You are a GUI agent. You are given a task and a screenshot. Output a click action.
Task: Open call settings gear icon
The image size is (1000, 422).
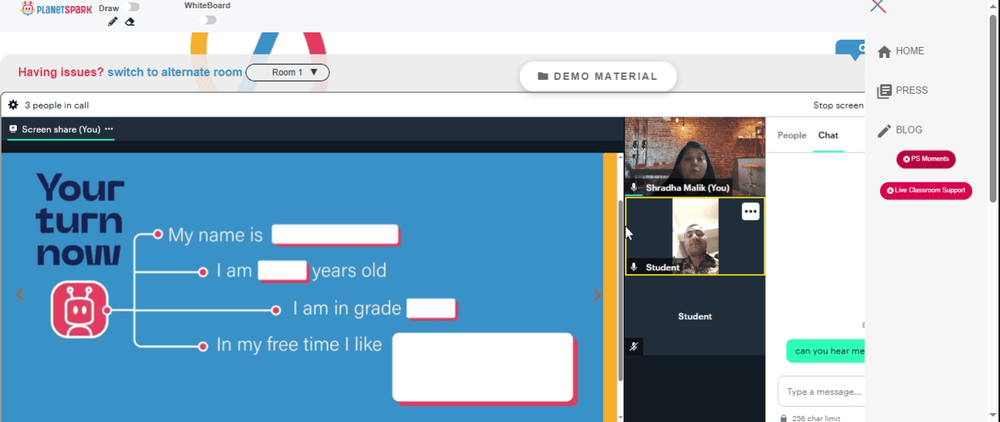(13, 105)
